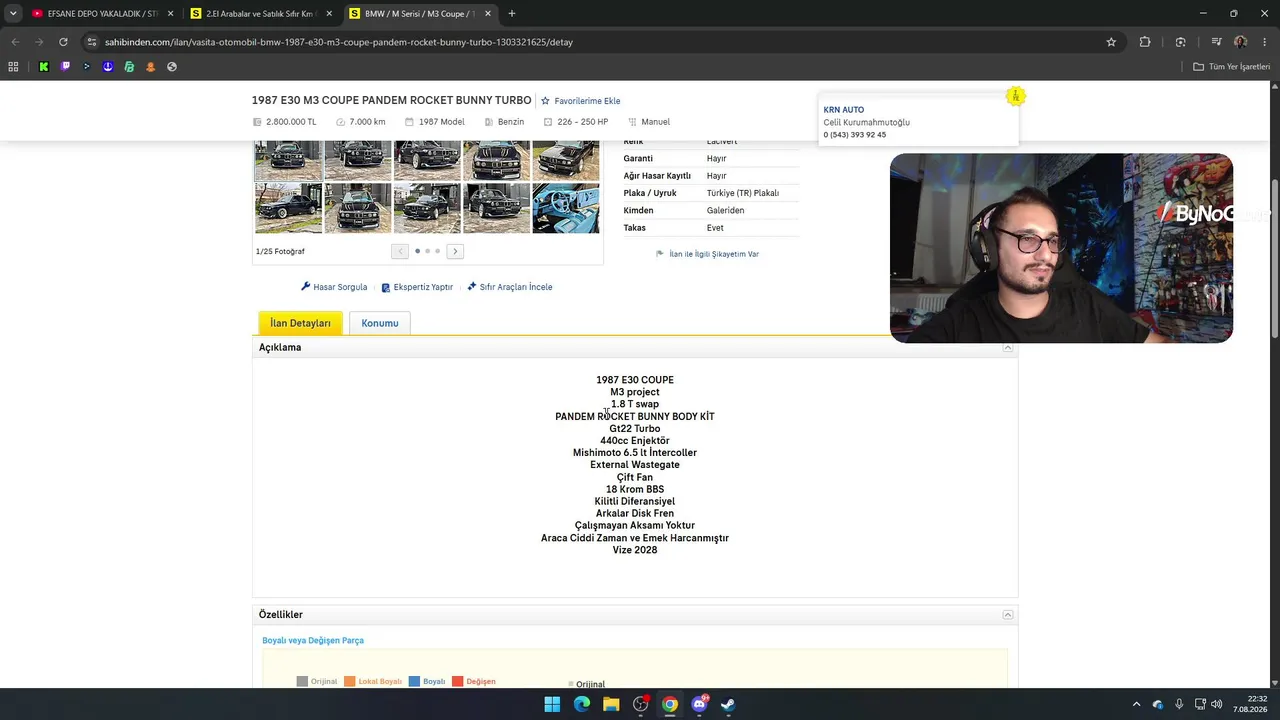This screenshot has width=1280, height=720.
Task: Bookmark this page with the star icon
Action: tap(1111, 42)
